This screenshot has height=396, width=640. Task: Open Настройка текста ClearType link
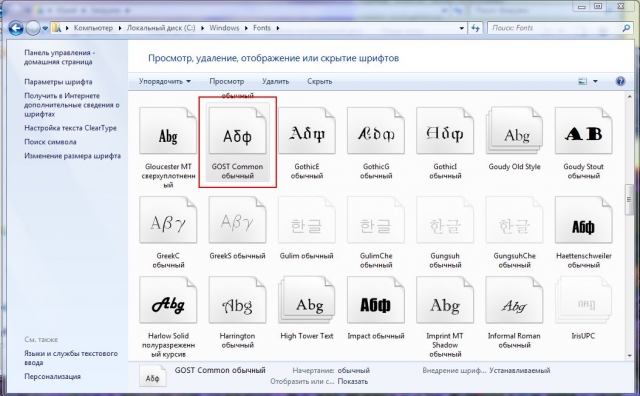click(70, 128)
